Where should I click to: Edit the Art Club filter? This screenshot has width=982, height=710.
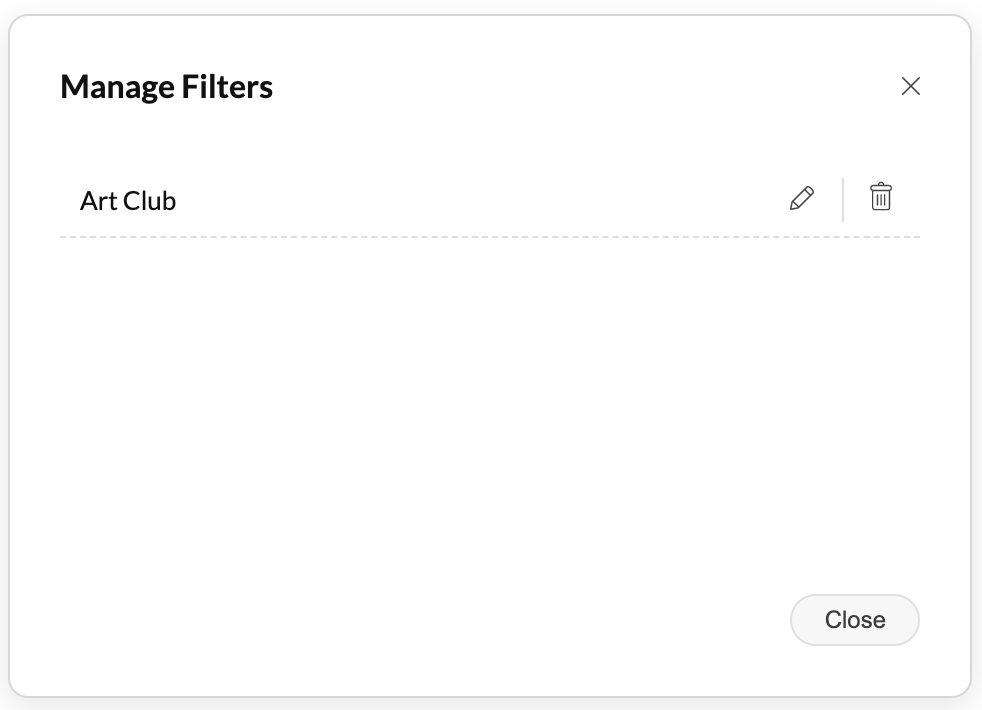pyautogui.click(x=801, y=198)
